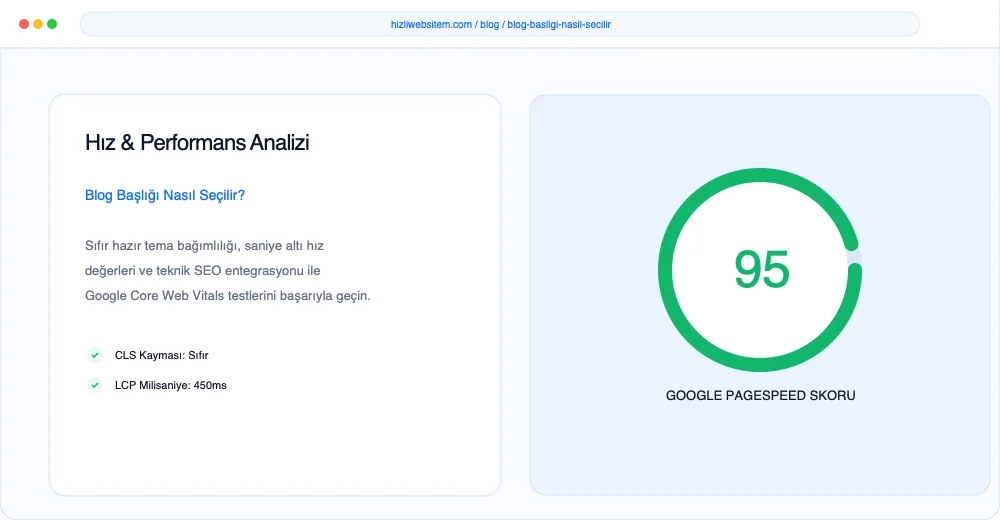
Task: Click the Sıfır hazır tema description paragraph
Action: tap(228, 271)
